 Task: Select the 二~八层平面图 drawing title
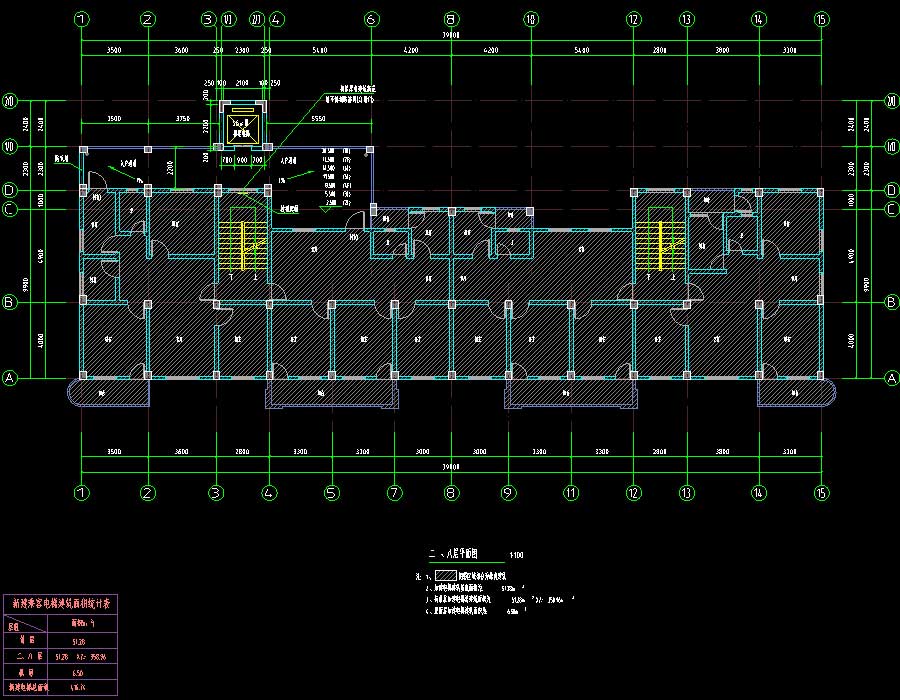[453, 554]
